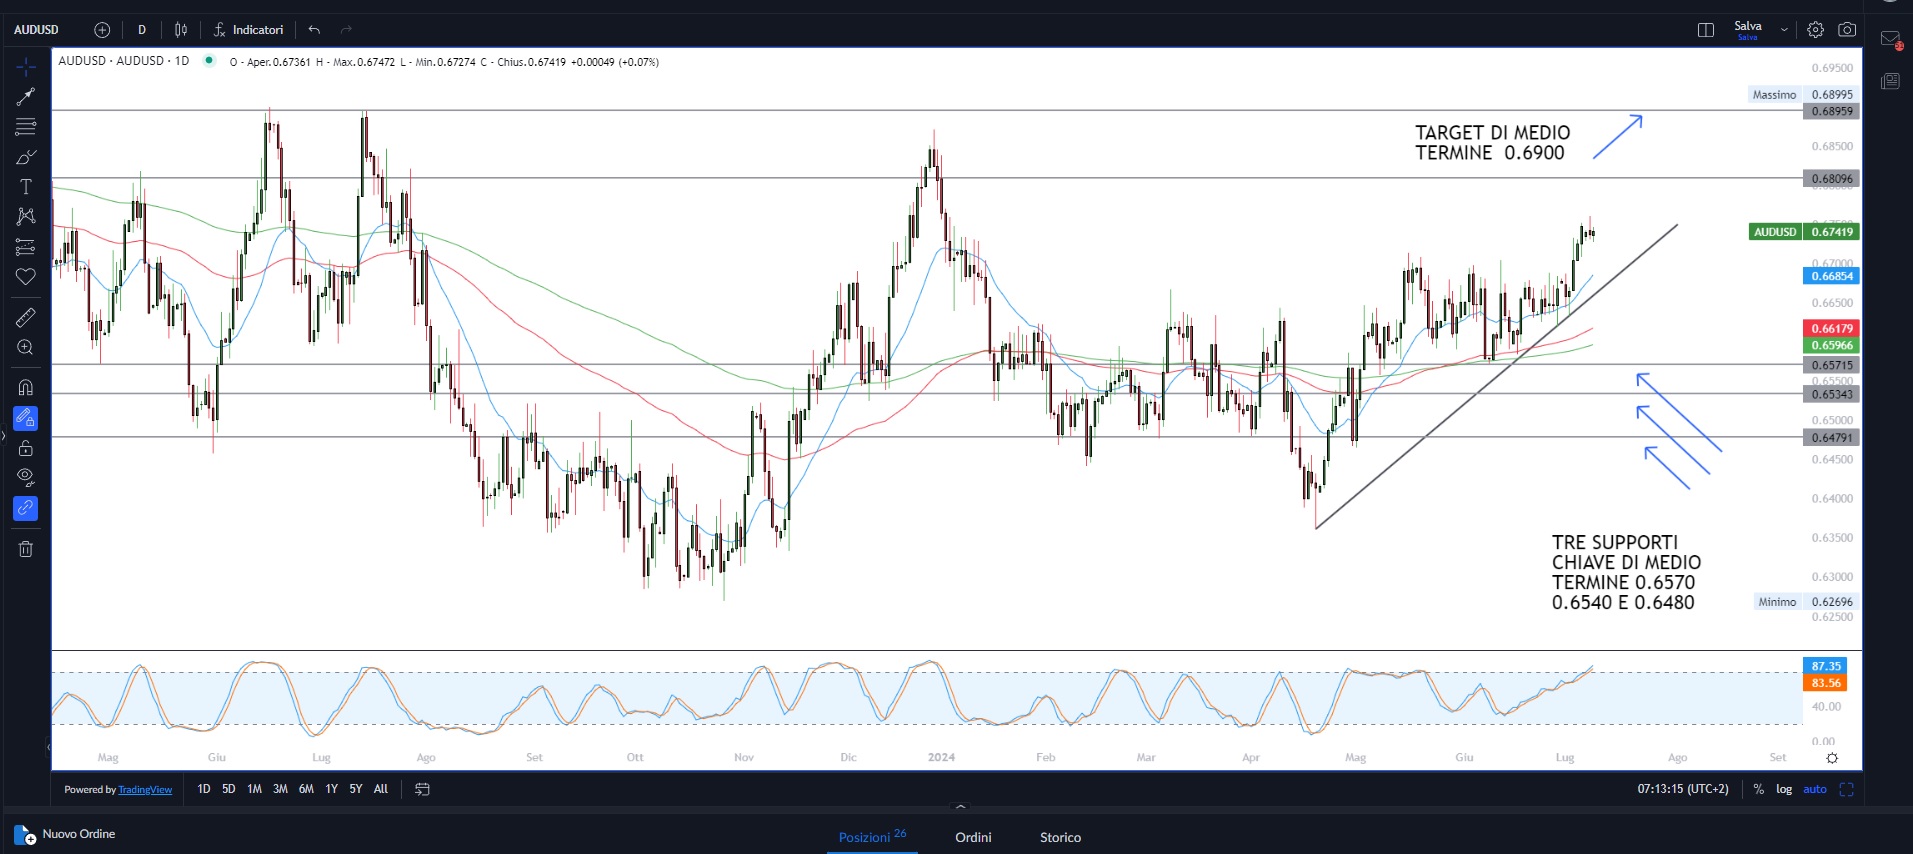This screenshot has width=1913, height=854.
Task: Click the plus icon next to AUDUSD
Action: point(102,30)
